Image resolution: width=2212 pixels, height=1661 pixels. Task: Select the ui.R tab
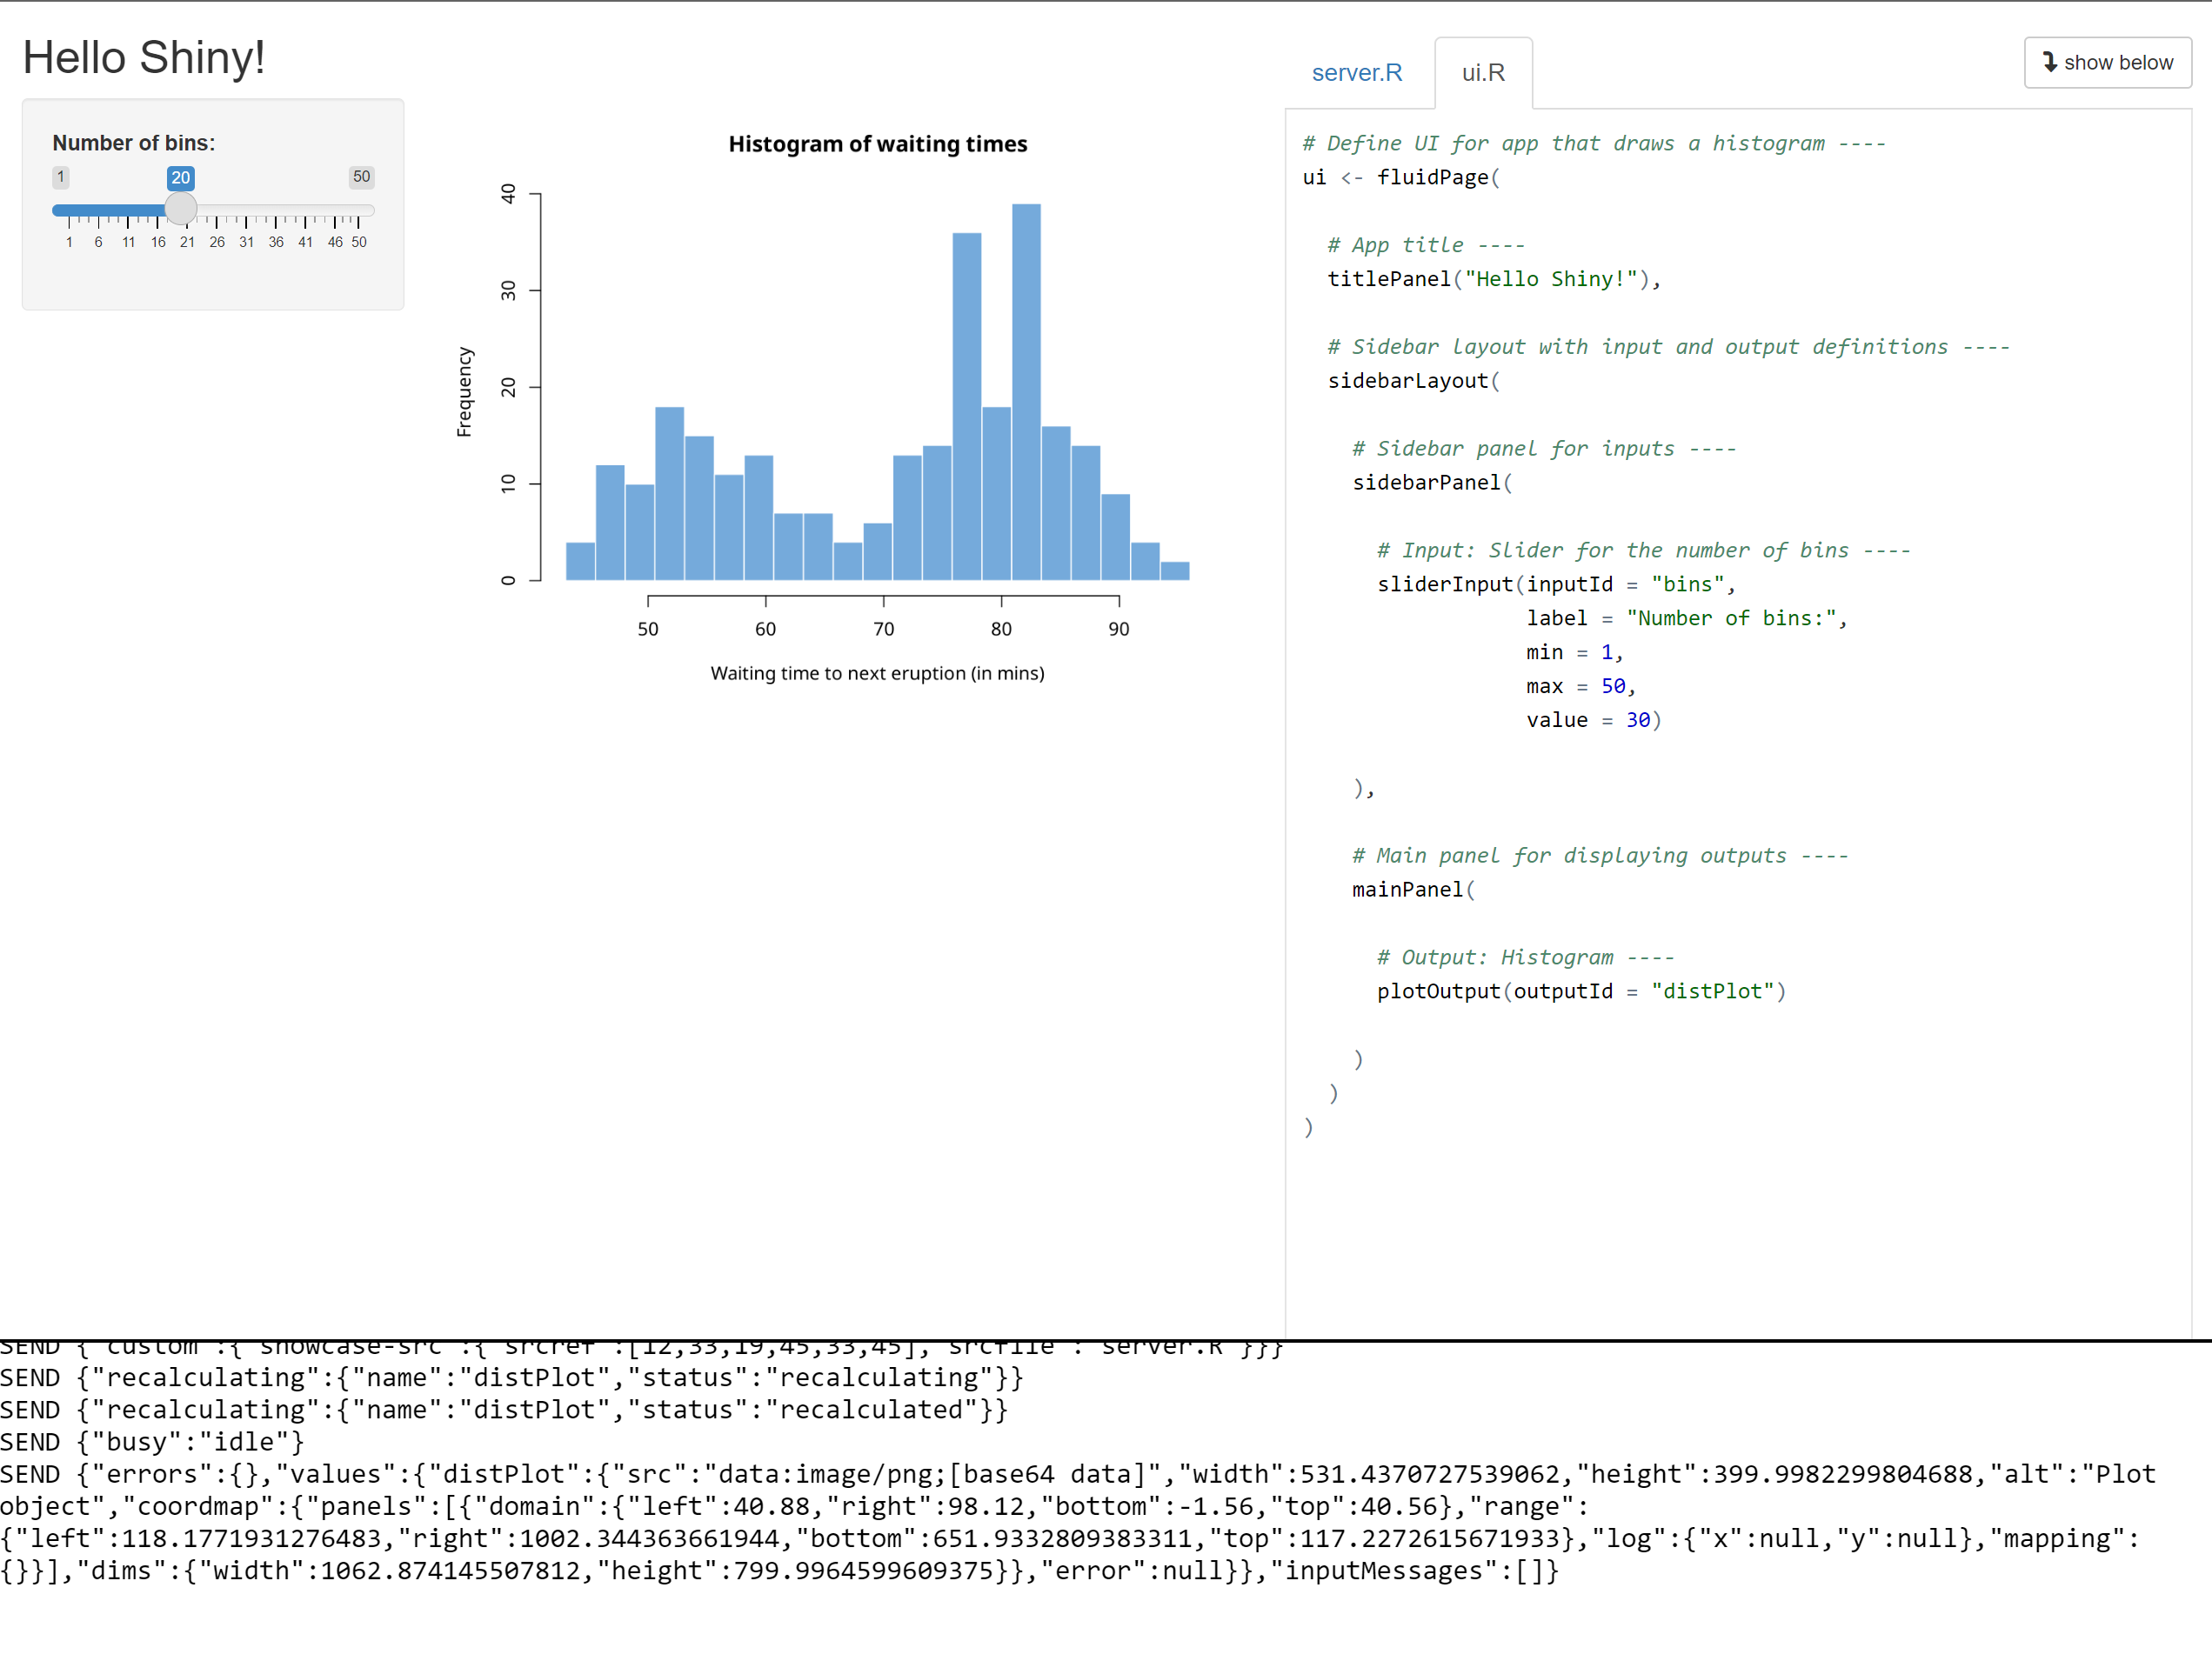[x=1482, y=72]
